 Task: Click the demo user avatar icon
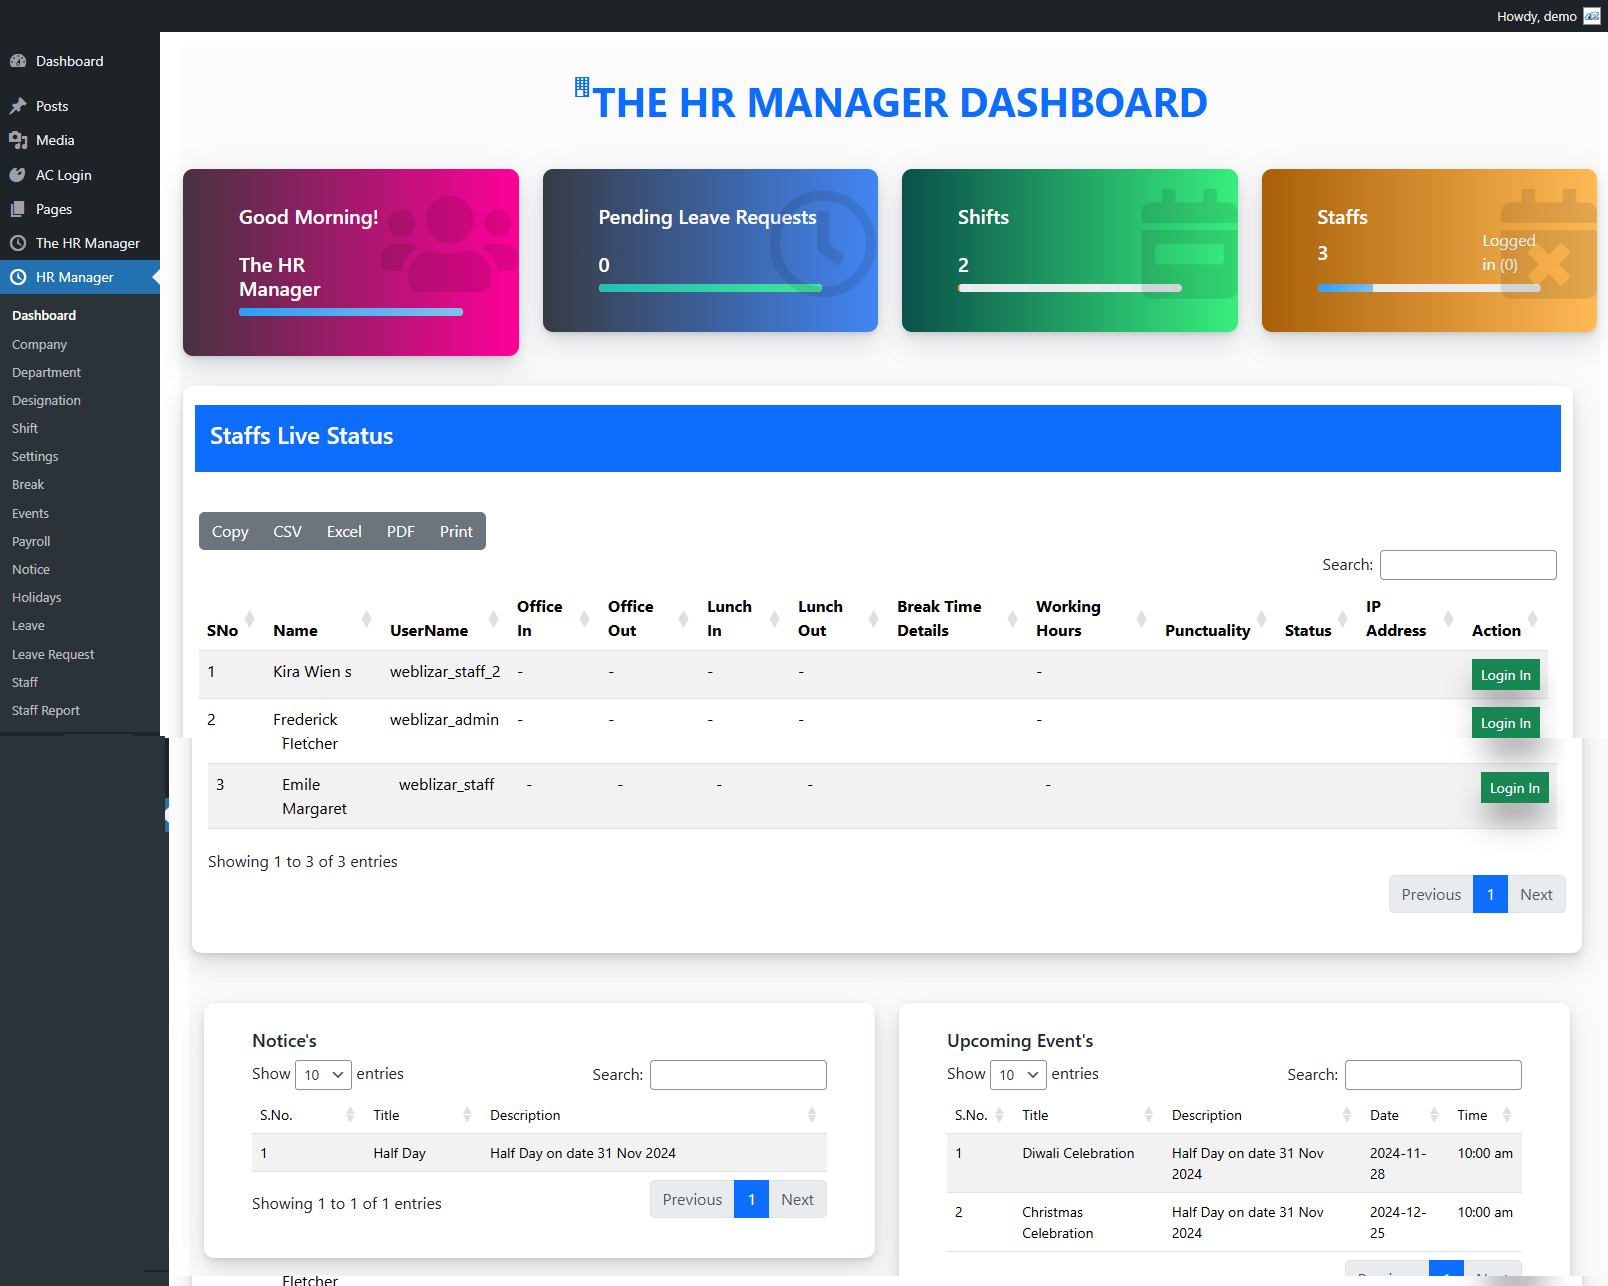click(1592, 16)
